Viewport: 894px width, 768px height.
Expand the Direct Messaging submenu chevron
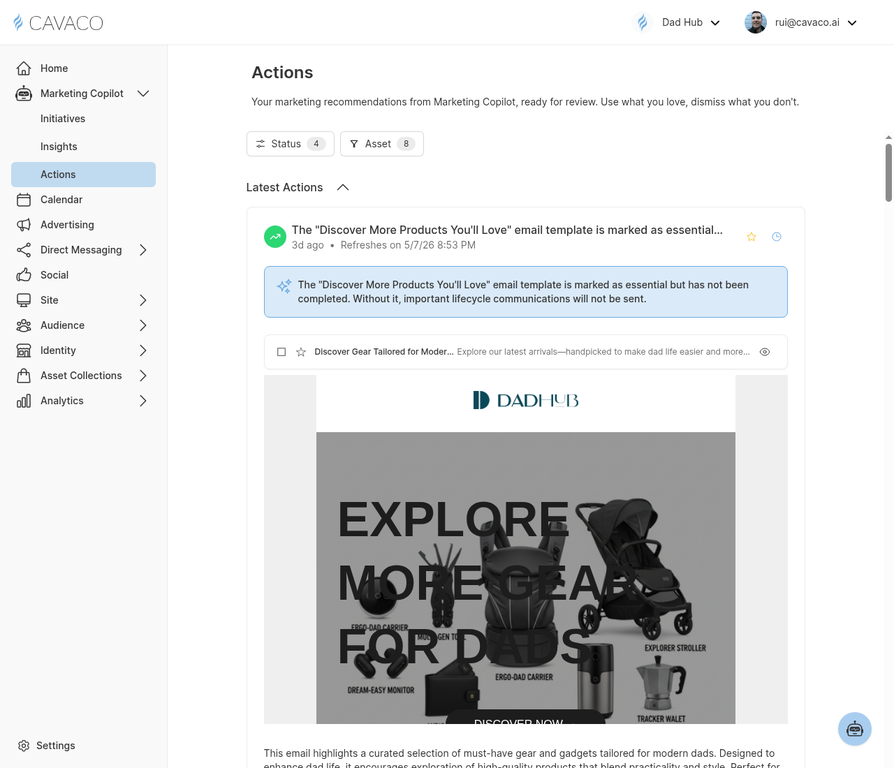(143, 250)
